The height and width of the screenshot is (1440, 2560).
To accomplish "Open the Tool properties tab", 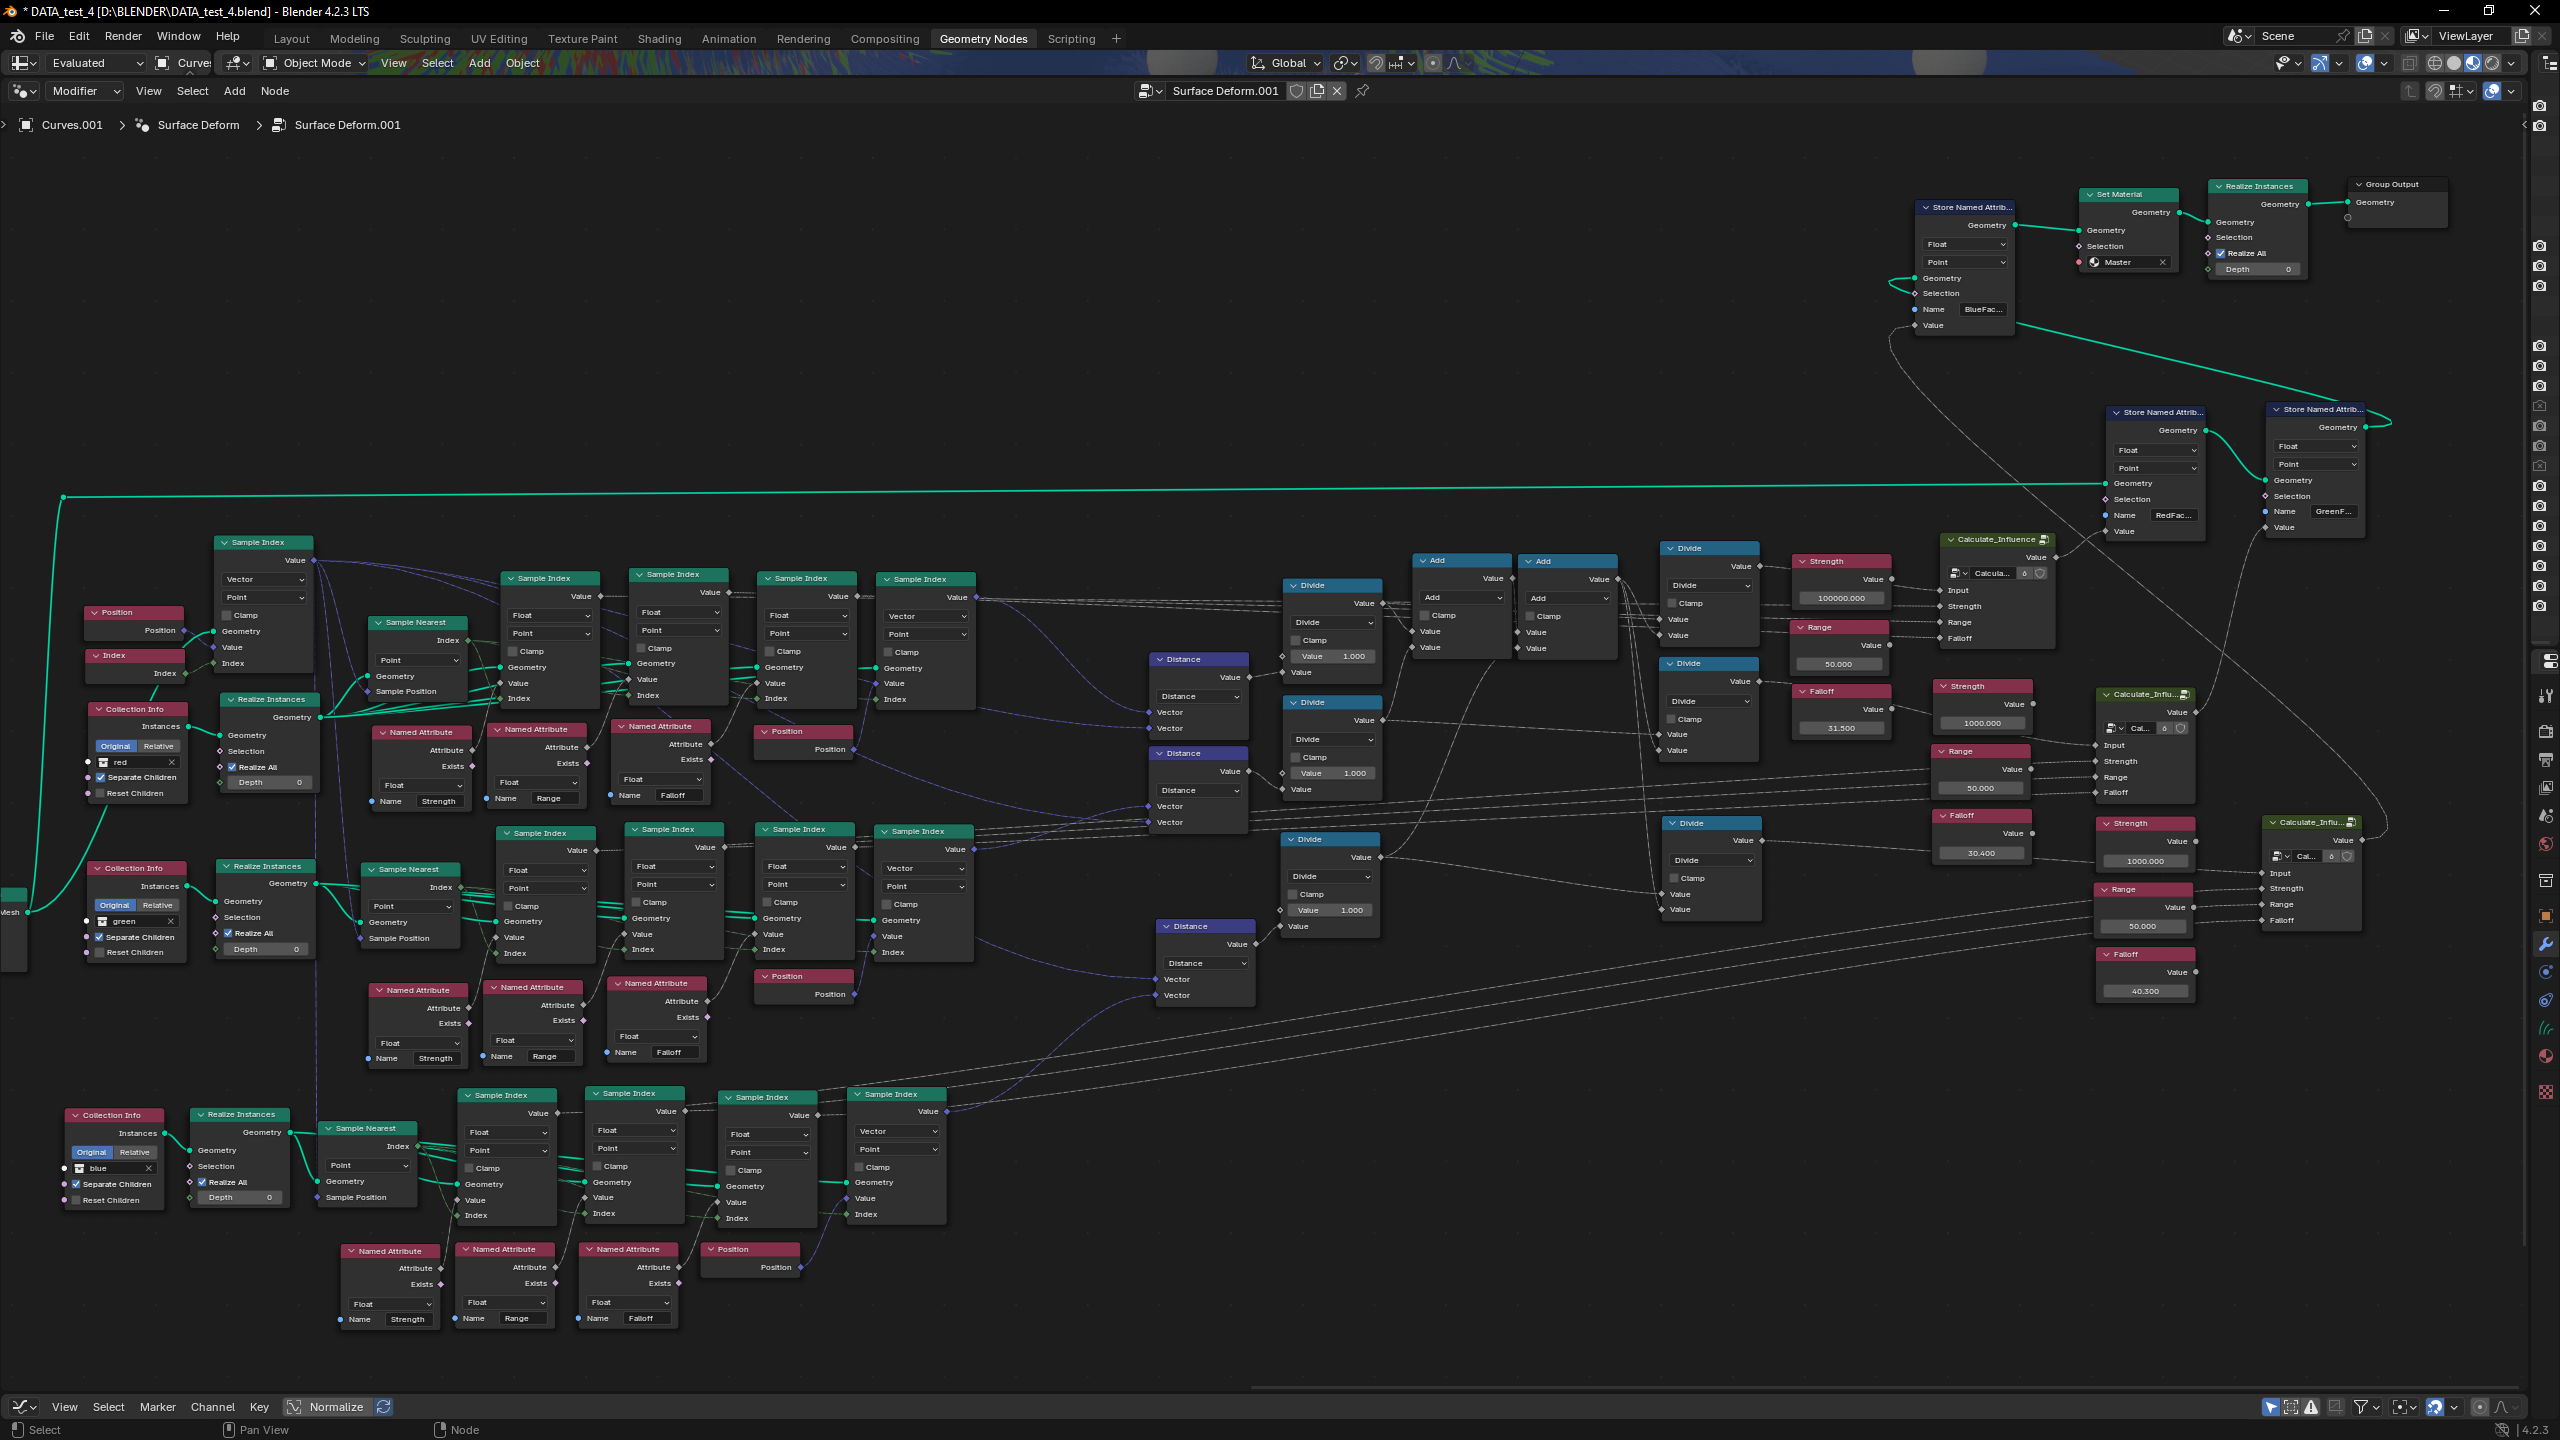I will pos(2546,696).
